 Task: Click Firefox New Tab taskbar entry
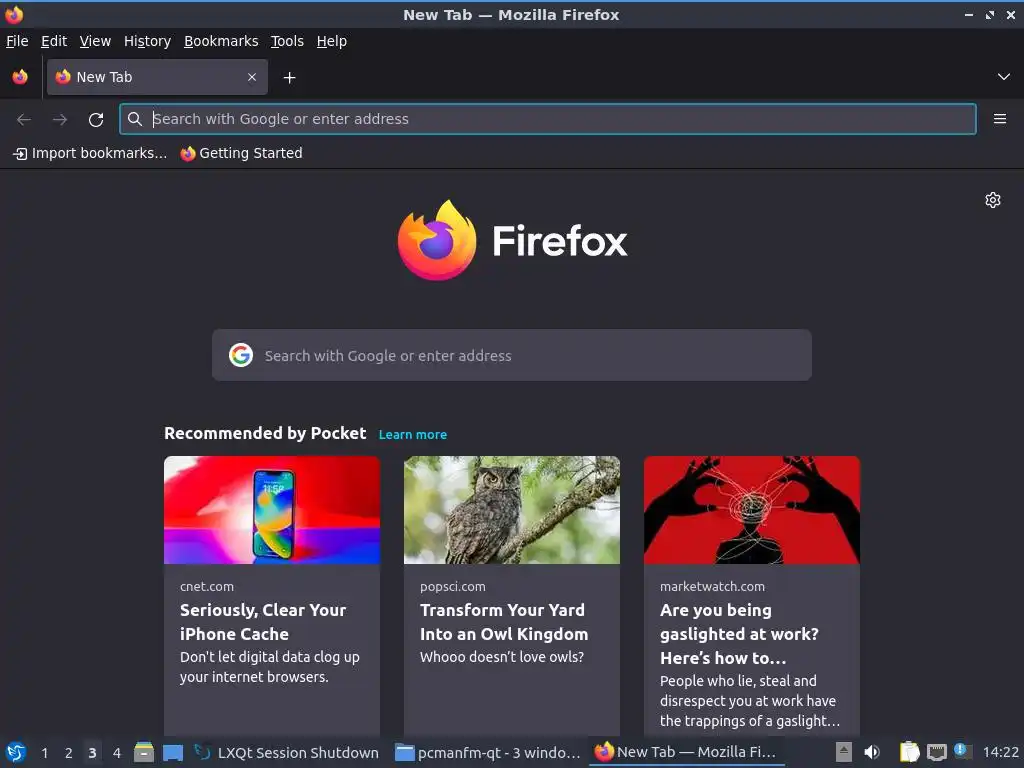(x=686, y=752)
